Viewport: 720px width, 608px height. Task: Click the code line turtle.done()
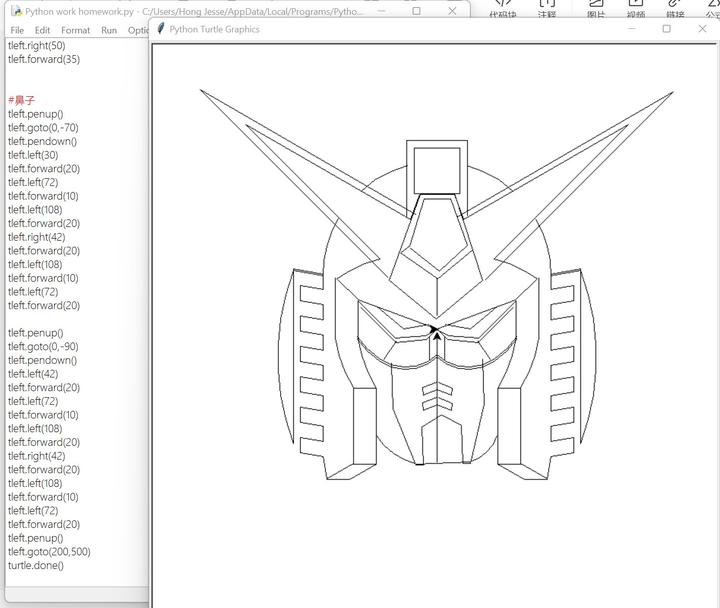coord(36,565)
